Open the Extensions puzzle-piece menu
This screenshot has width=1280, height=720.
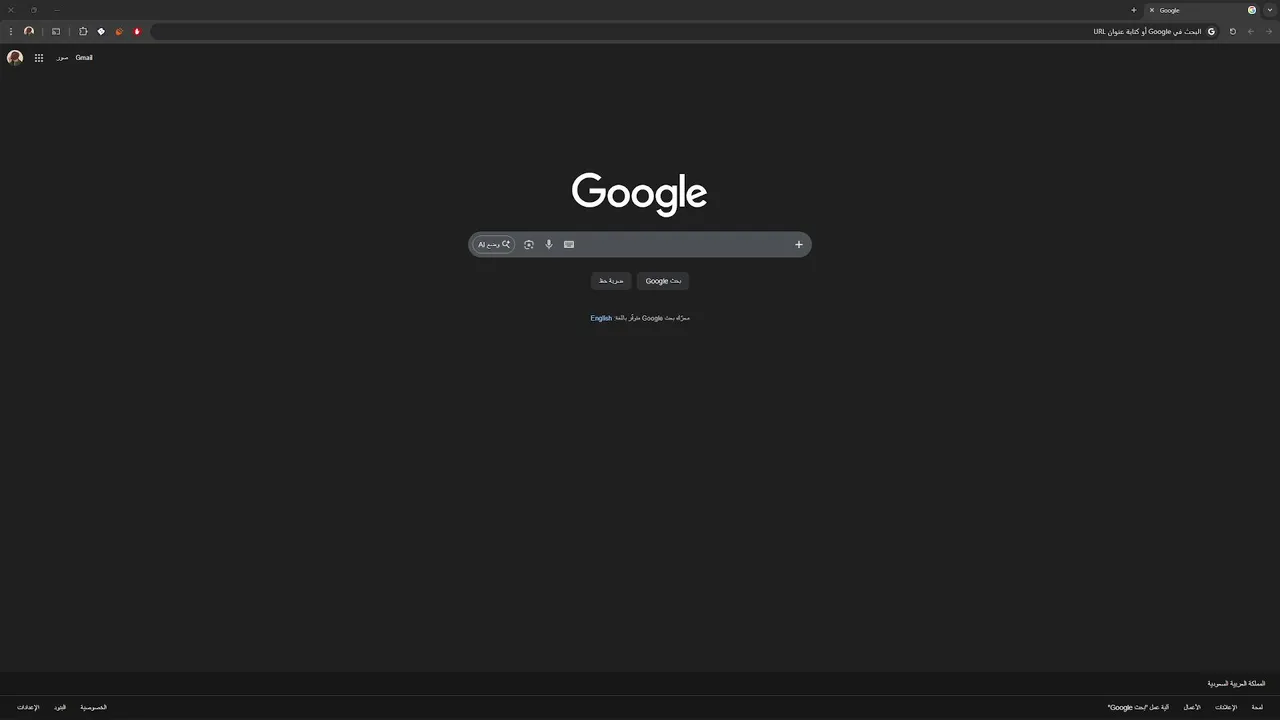(83, 31)
